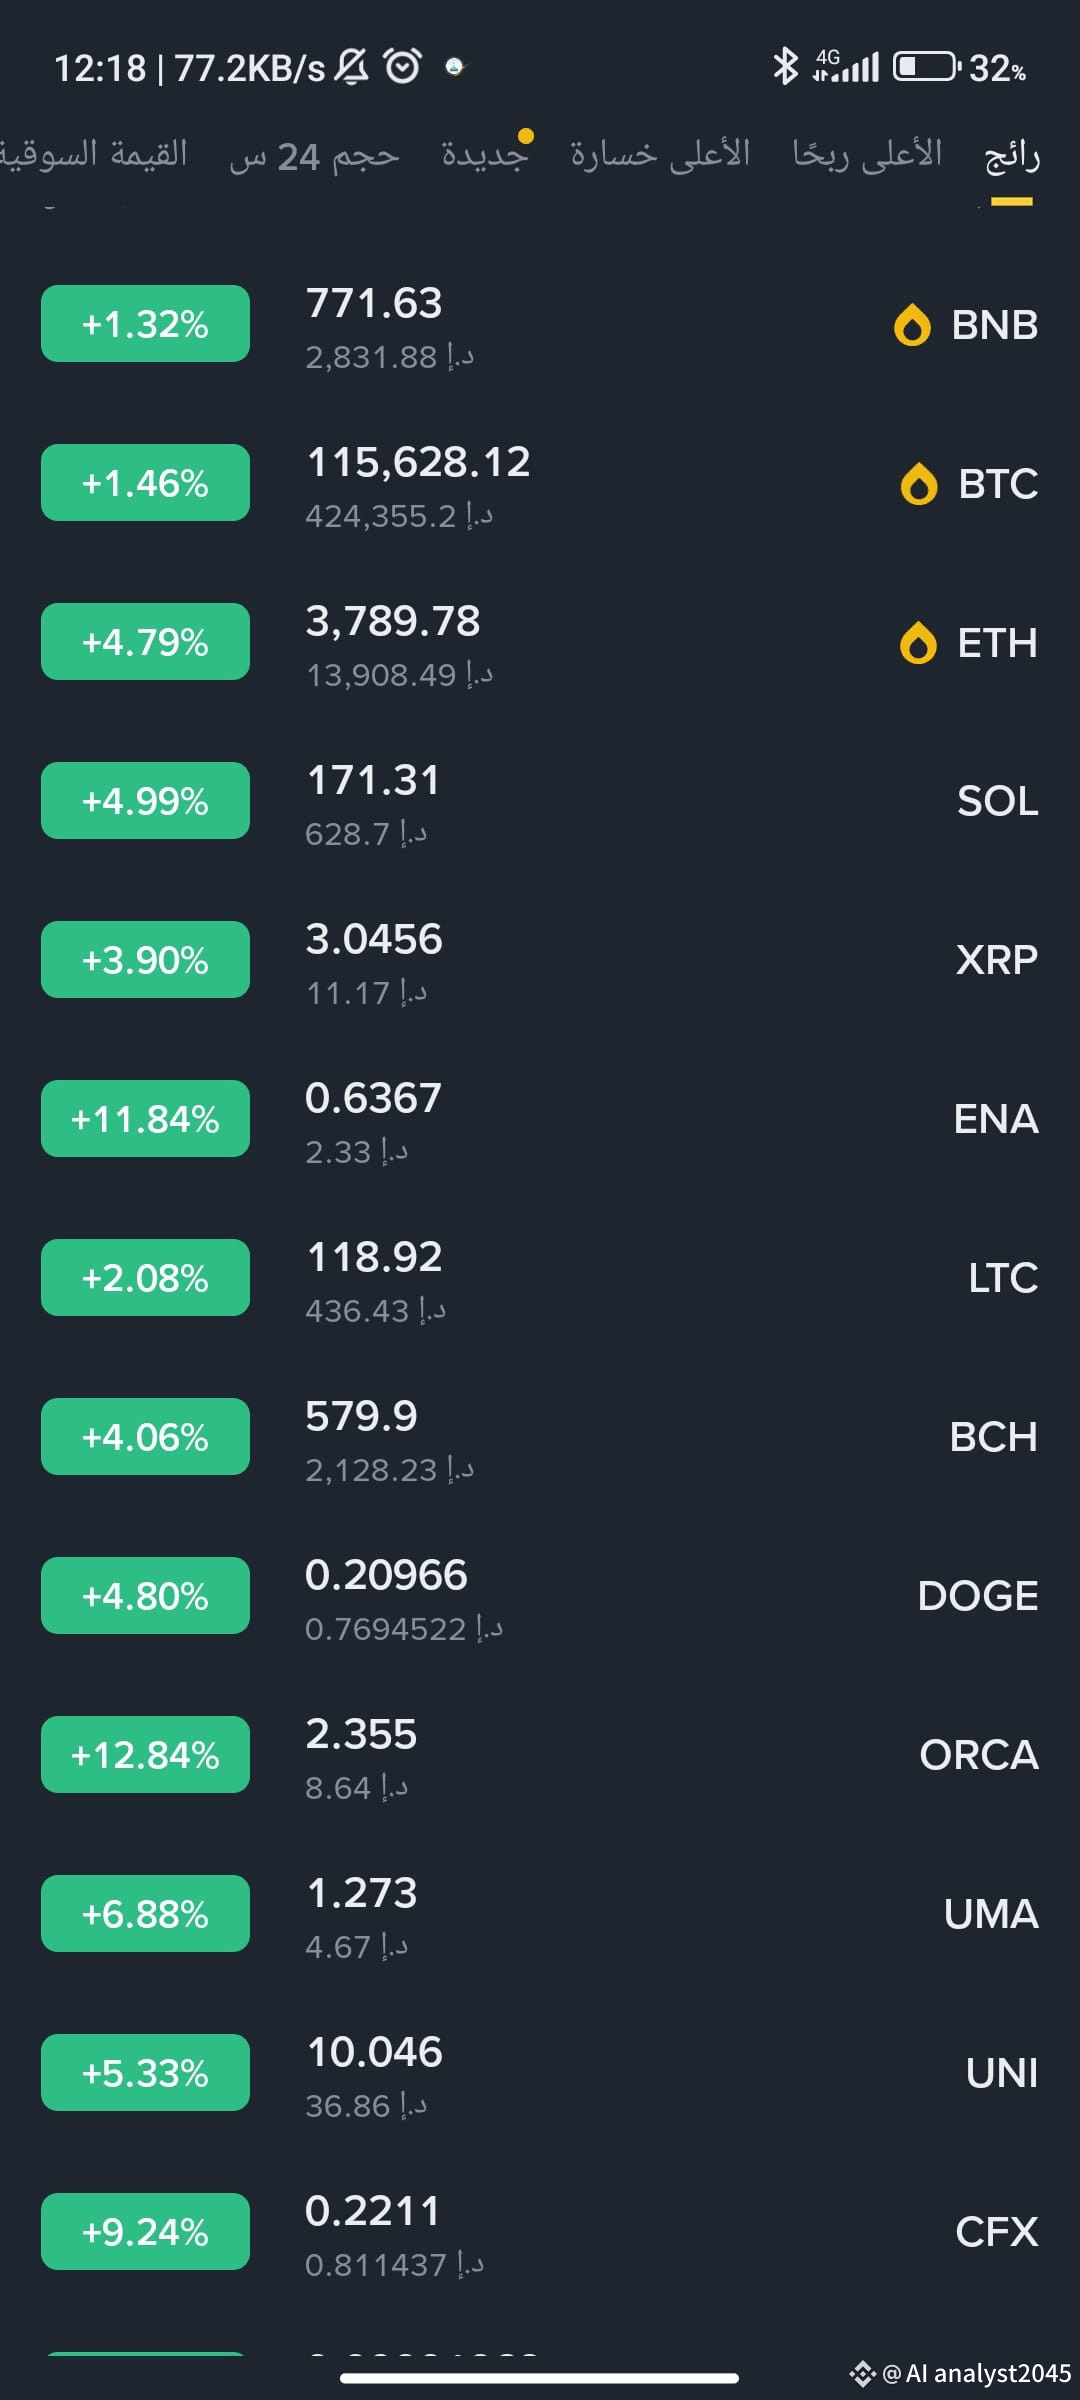Tap the 4G signal strength icon
Image resolution: width=1080 pixels, height=2400 pixels.
tap(846, 66)
